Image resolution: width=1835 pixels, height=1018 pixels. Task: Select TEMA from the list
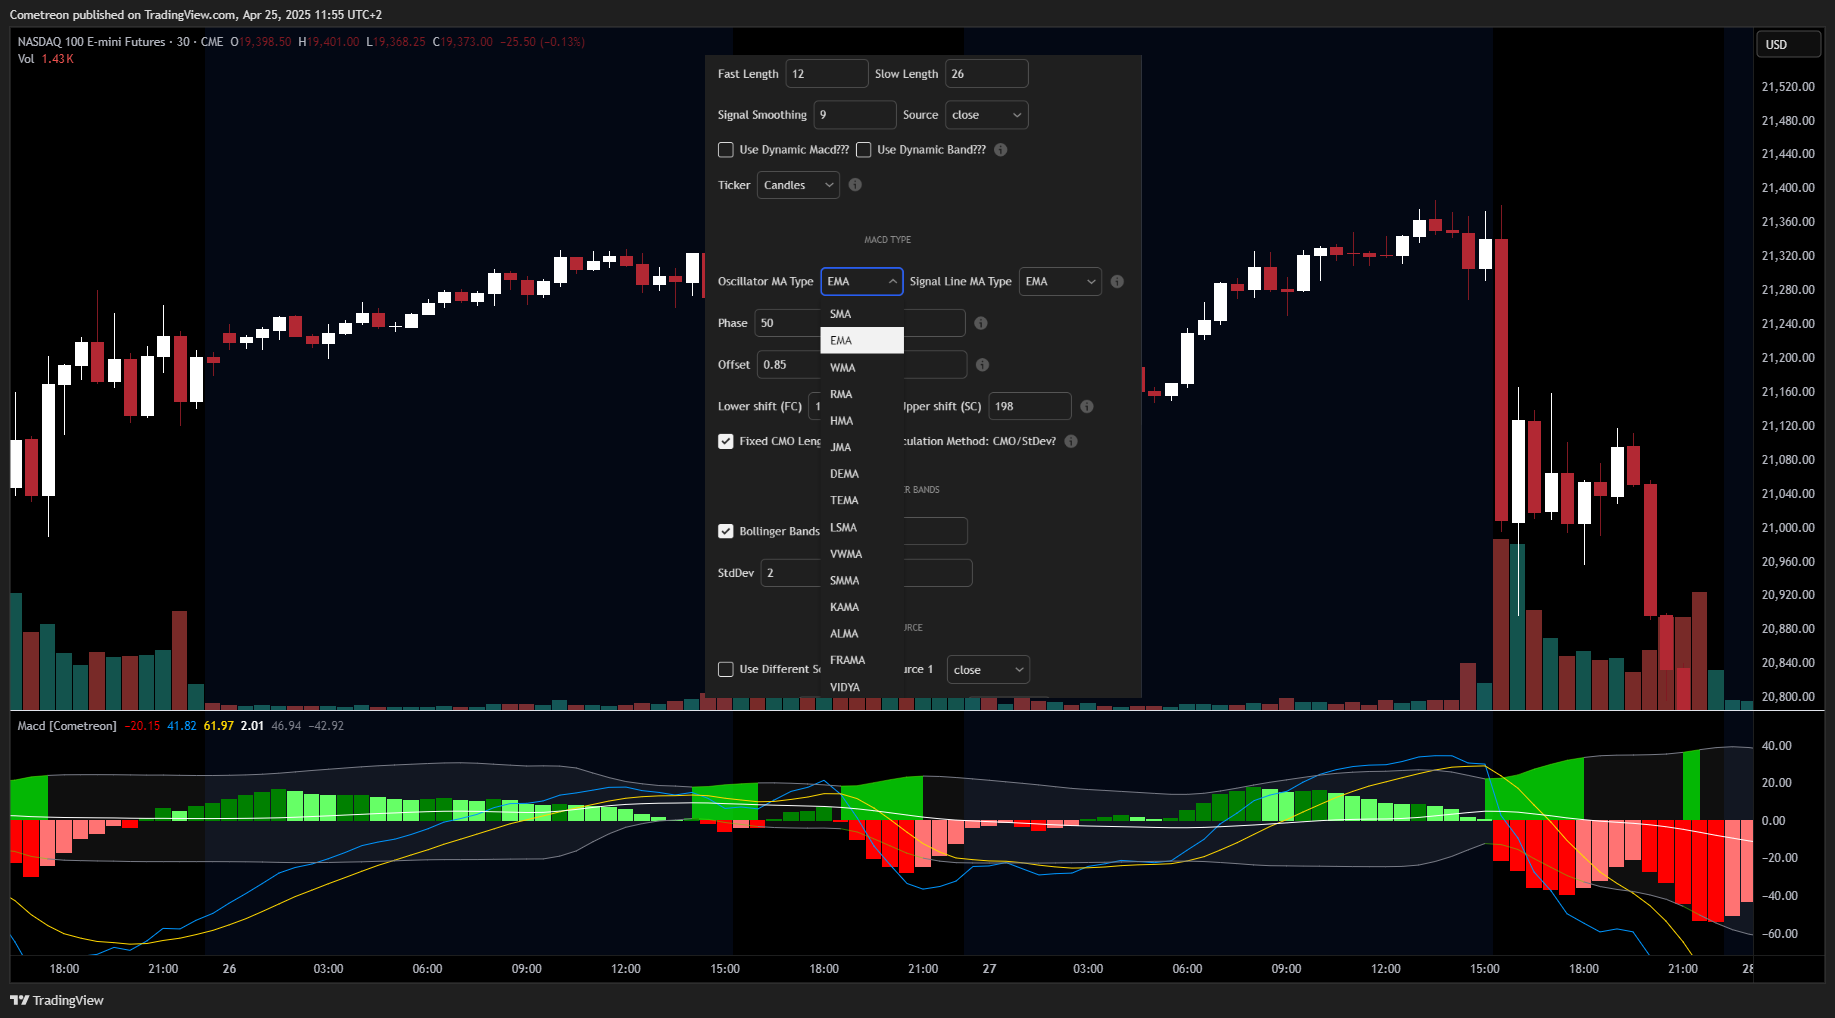pos(862,500)
